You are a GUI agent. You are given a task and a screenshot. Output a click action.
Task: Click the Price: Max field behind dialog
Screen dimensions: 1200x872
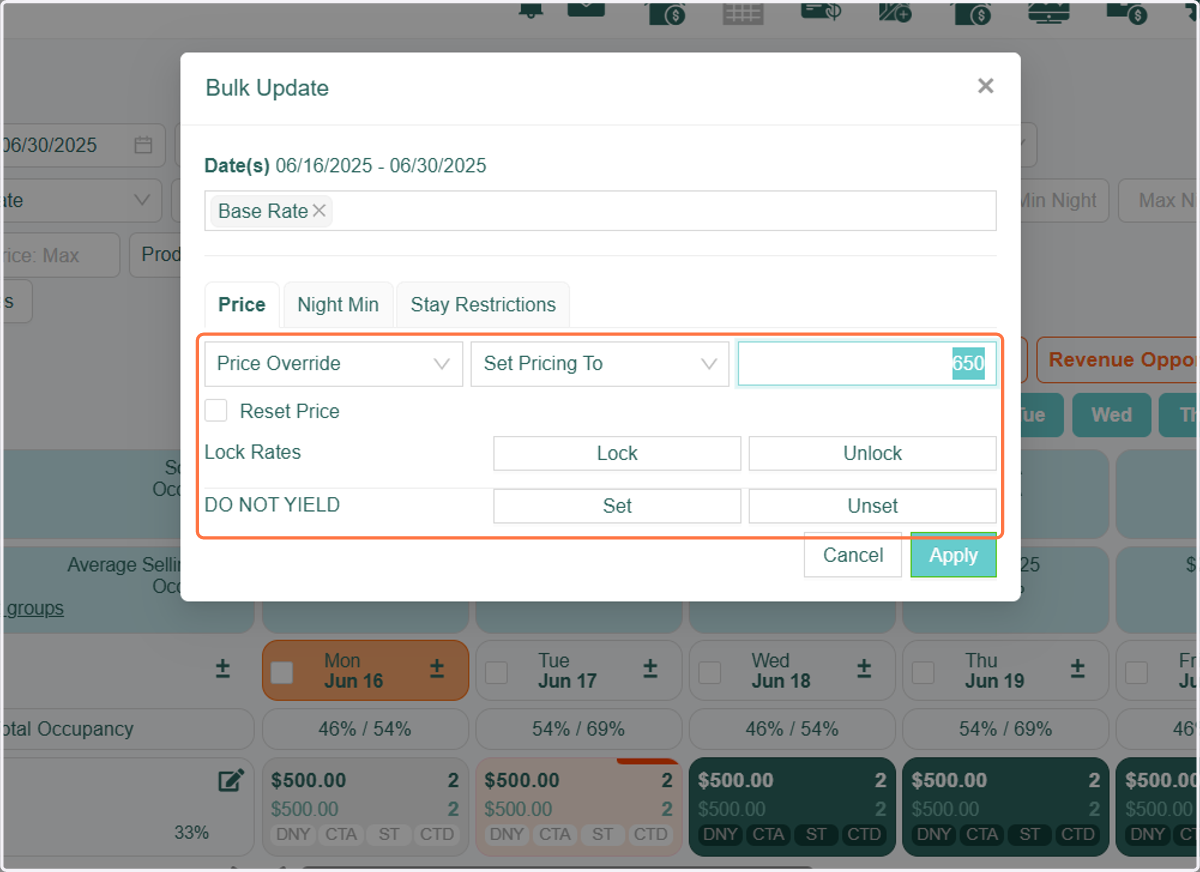tap(60, 255)
